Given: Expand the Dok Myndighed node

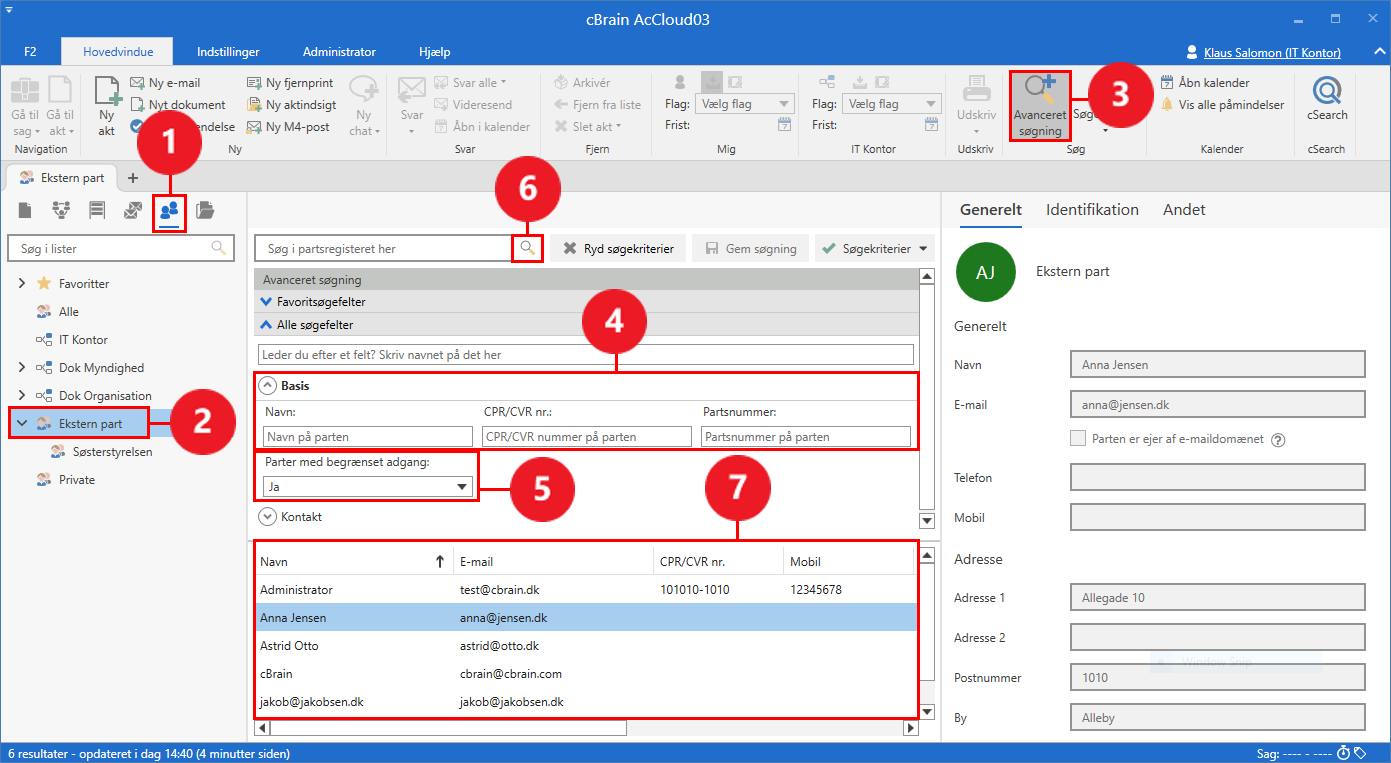Looking at the screenshot, I should (22, 368).
